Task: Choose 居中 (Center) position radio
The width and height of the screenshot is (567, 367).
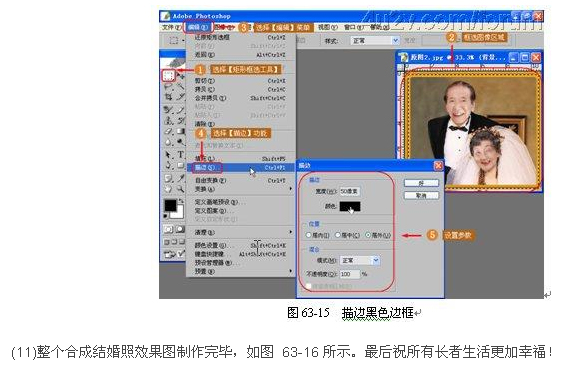Action: [338, 235]
